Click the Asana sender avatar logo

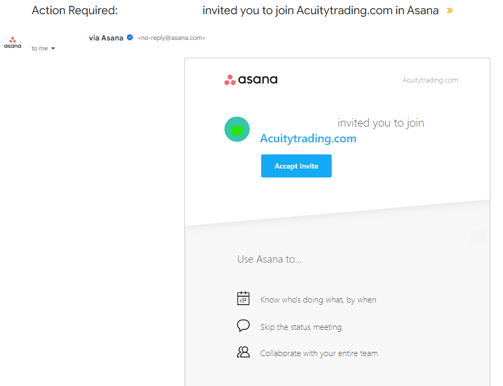pos(13,43)
